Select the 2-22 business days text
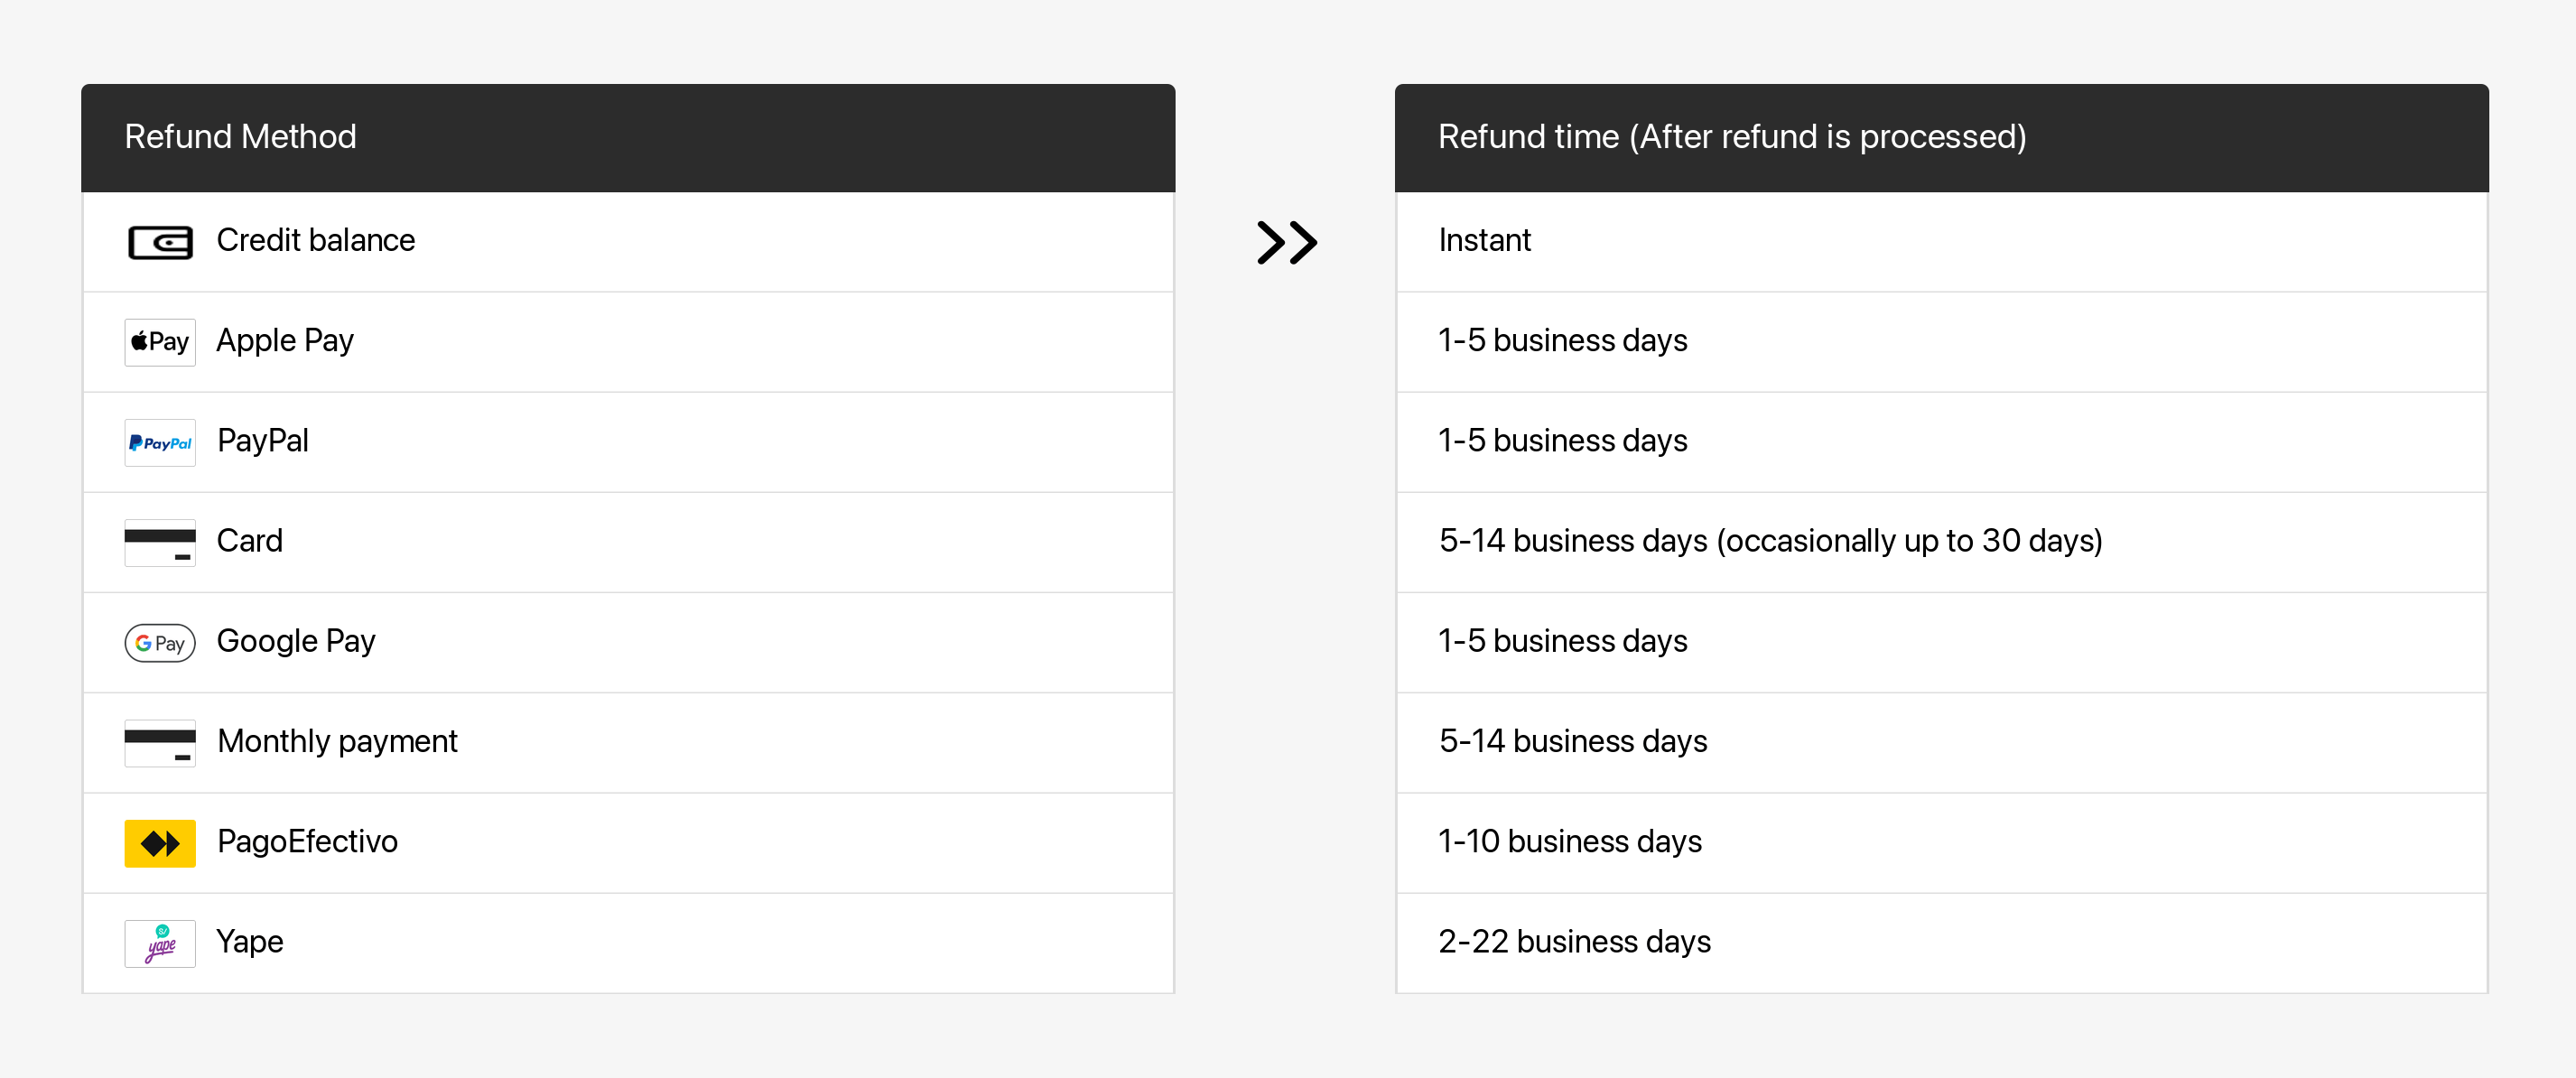2576x1078 pixels. pos(1574,941)
